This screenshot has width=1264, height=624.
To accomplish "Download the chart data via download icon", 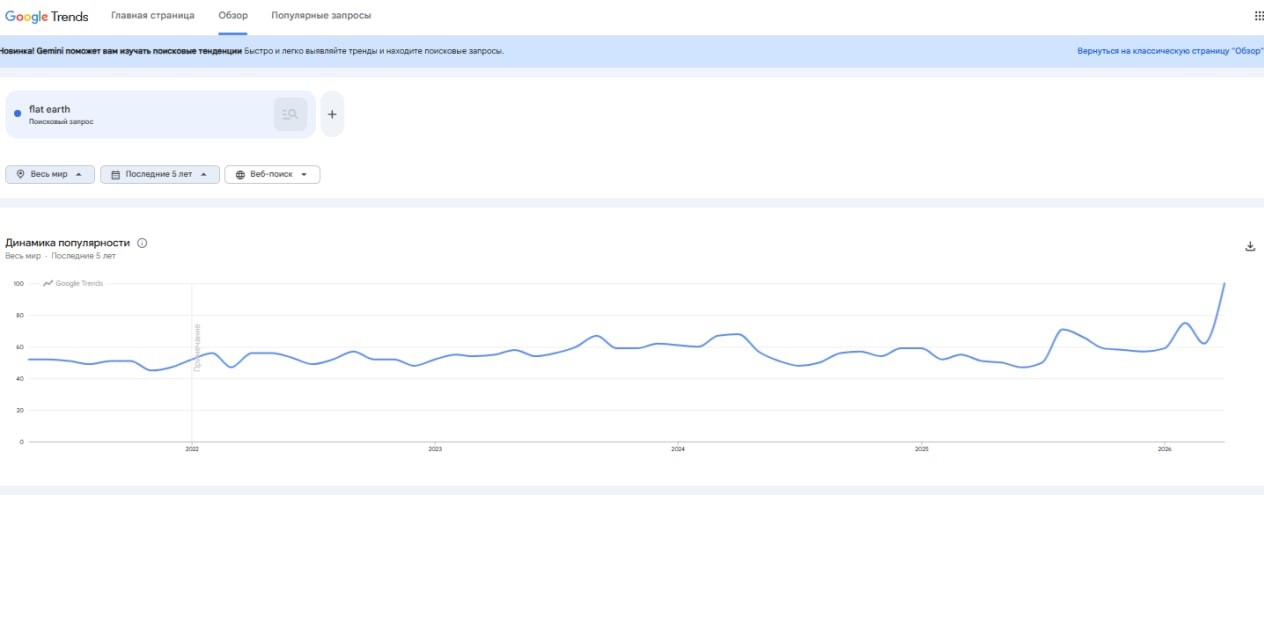I will click(1250, 246).
